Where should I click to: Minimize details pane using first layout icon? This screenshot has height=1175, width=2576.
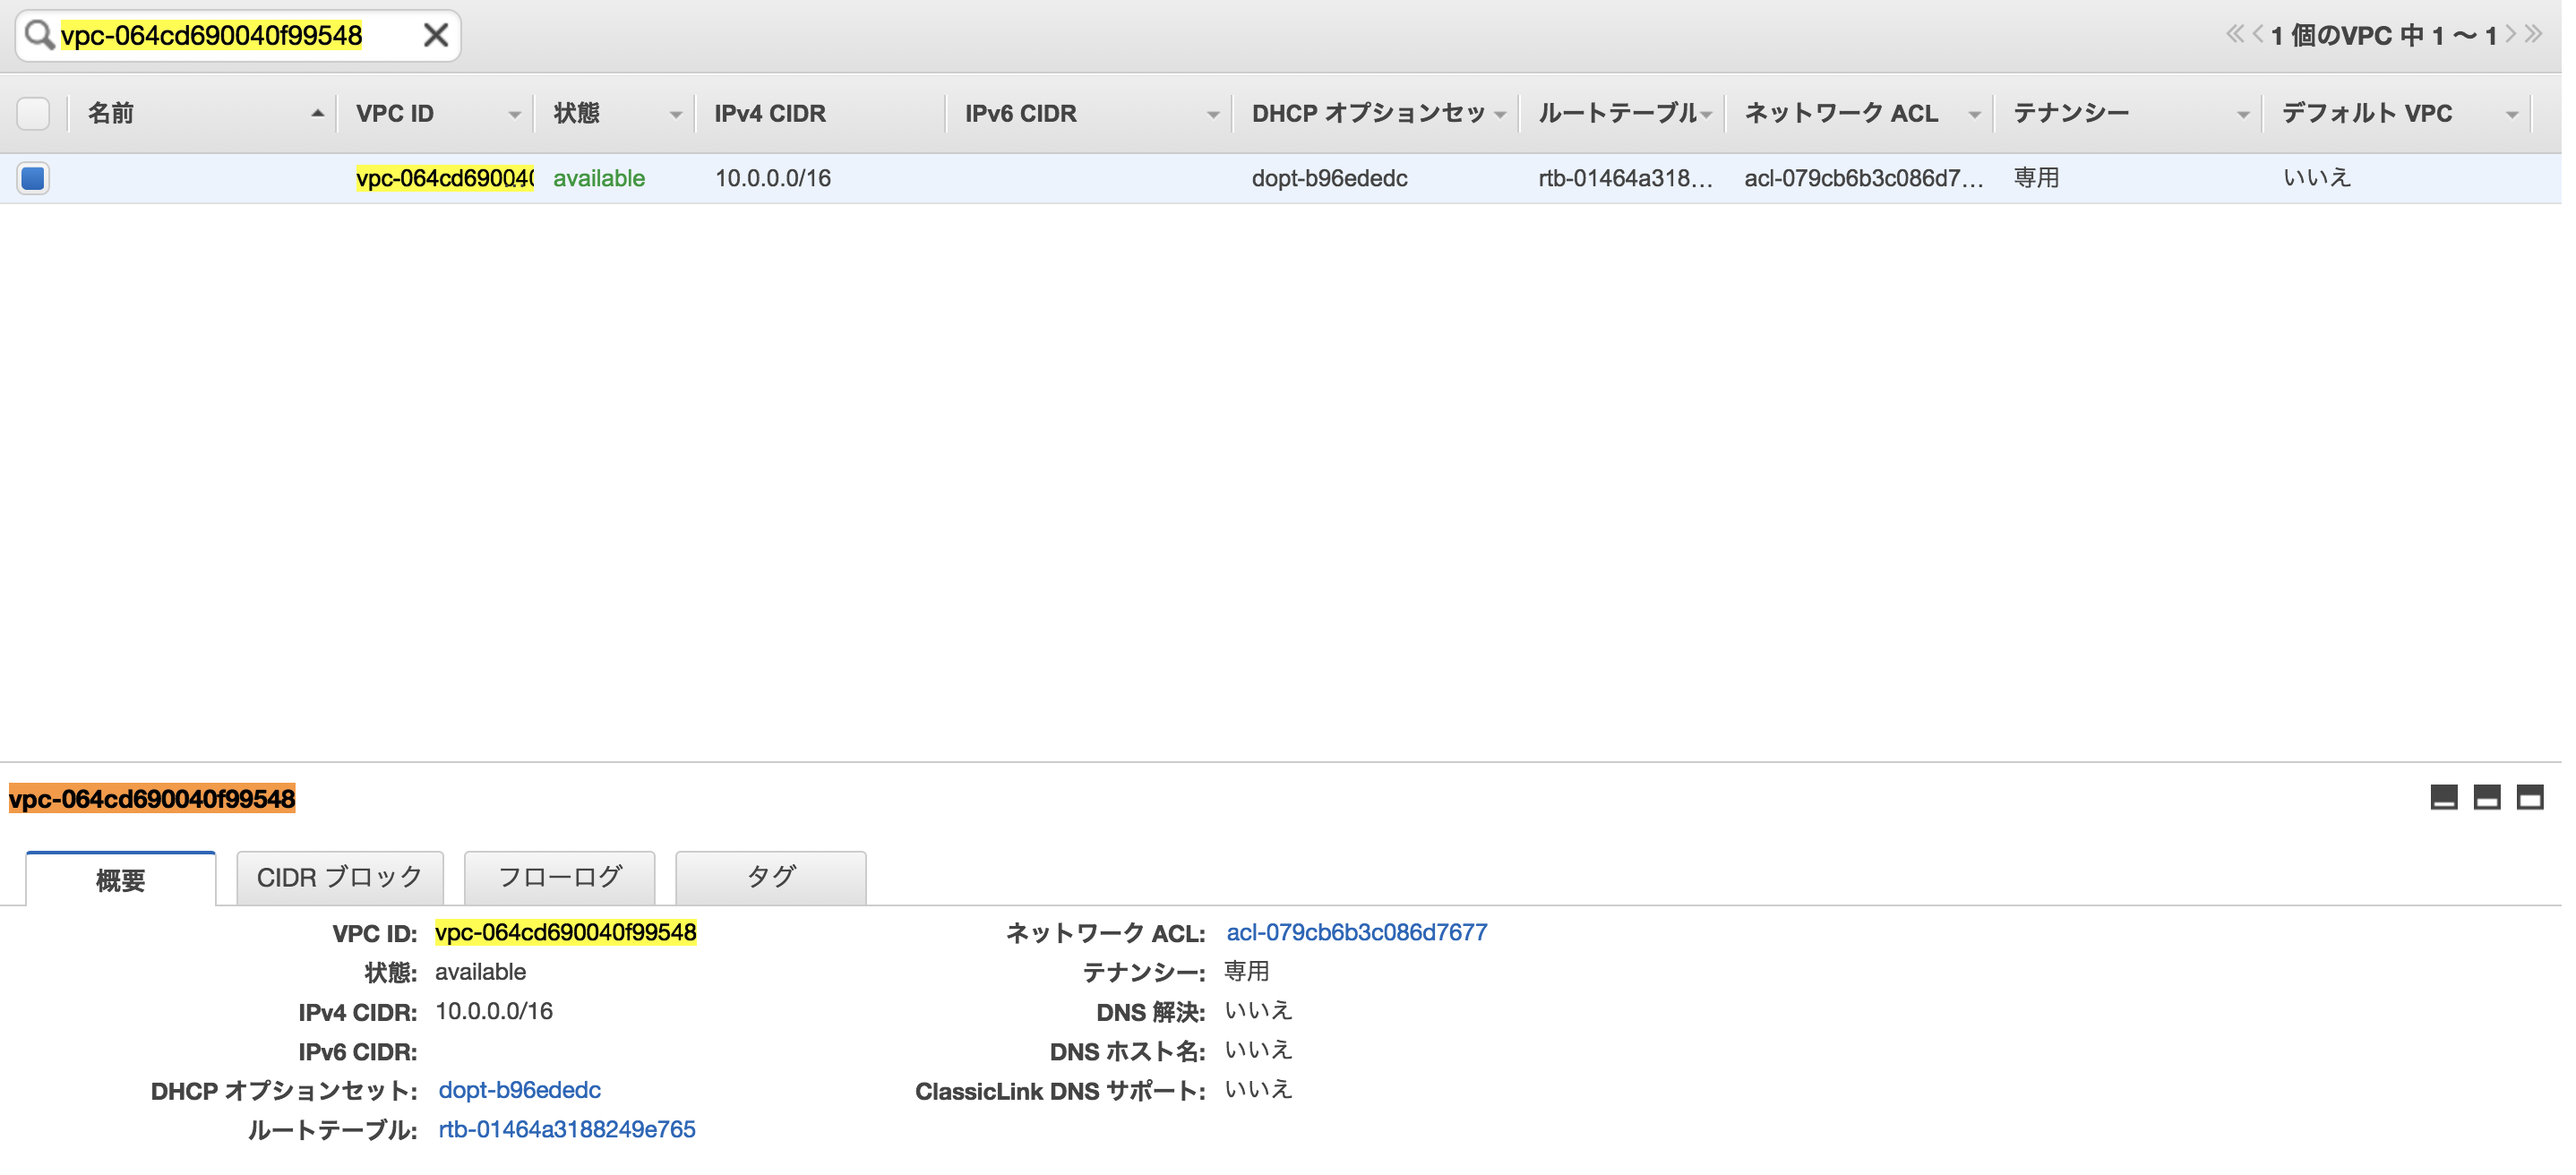(x=2443, y=797)
